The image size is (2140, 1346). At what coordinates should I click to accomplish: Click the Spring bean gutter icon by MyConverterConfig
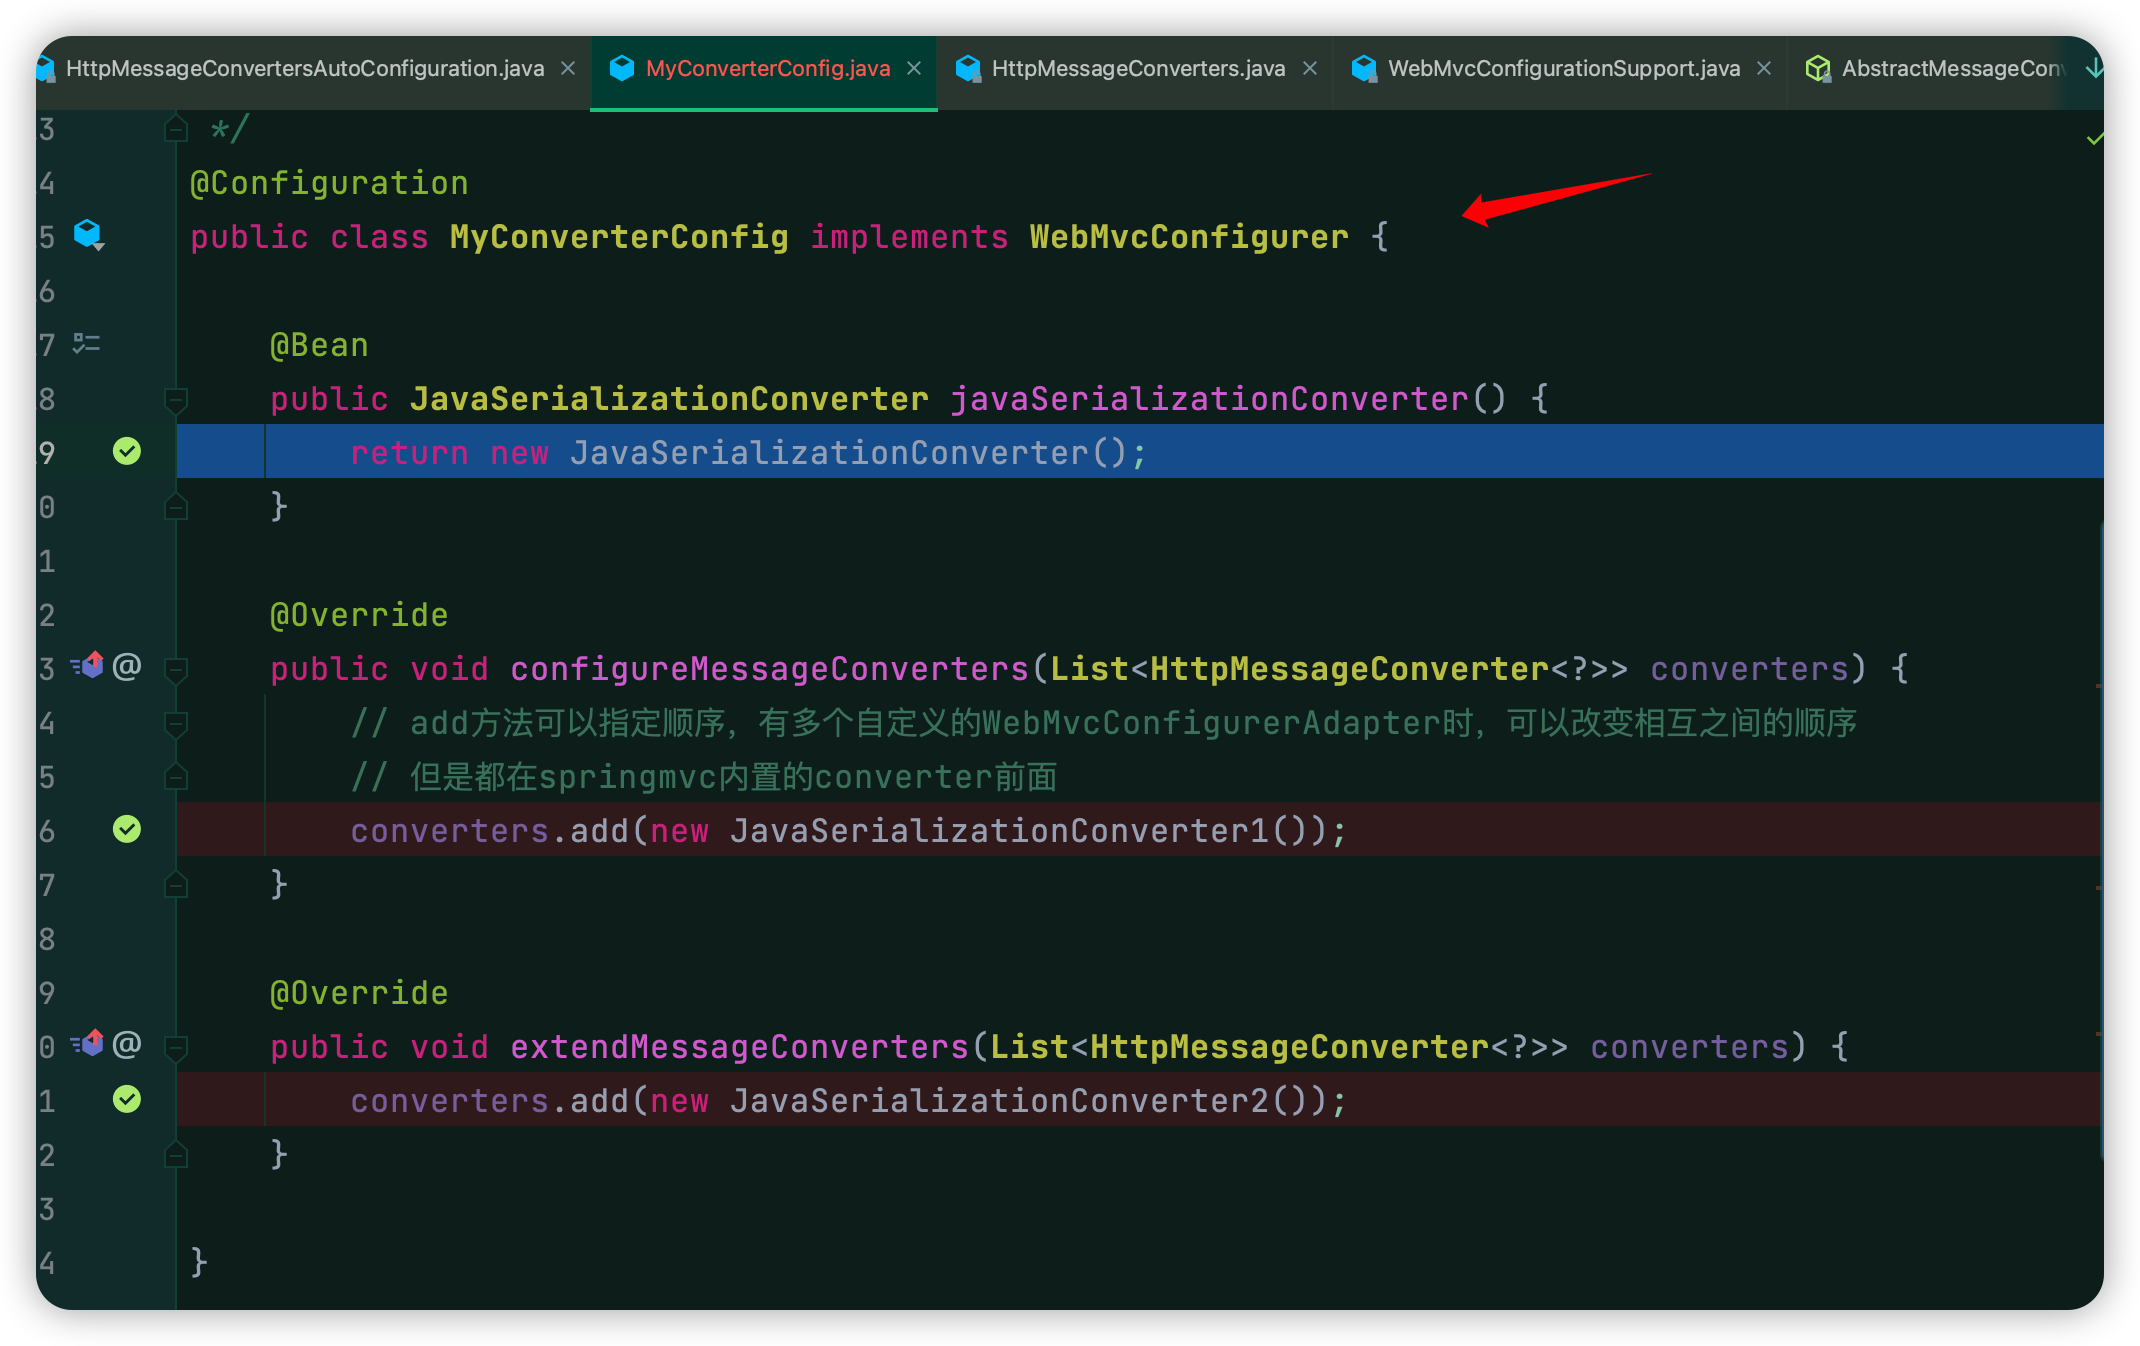pos(89,235)
